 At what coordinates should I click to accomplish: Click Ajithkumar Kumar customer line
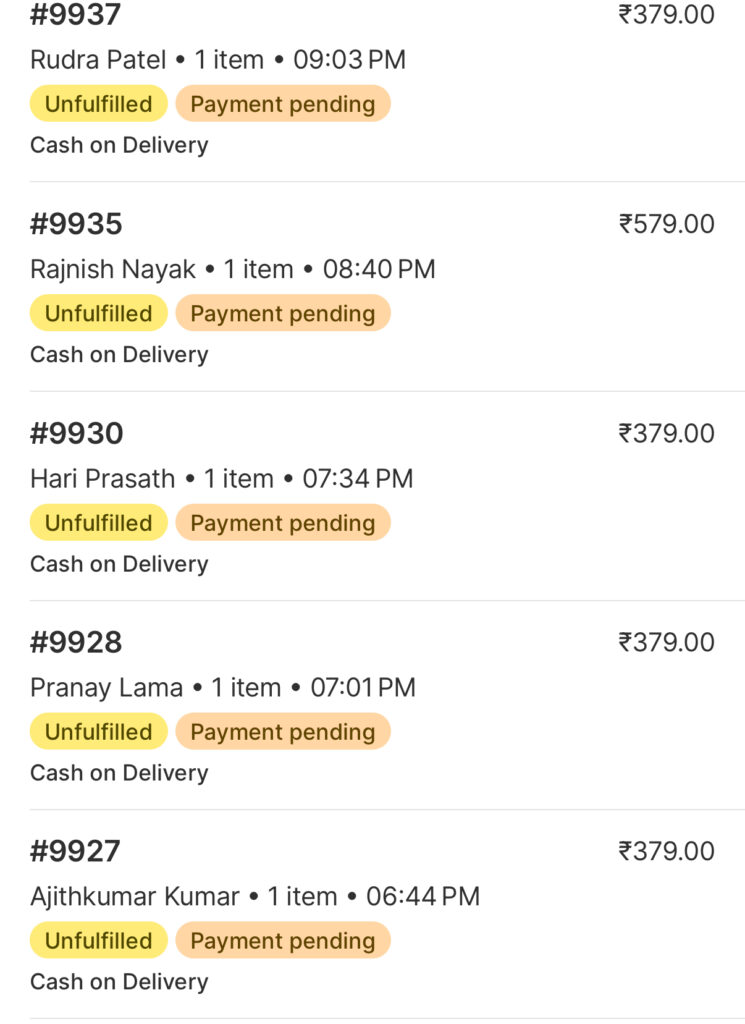[254, 896]
